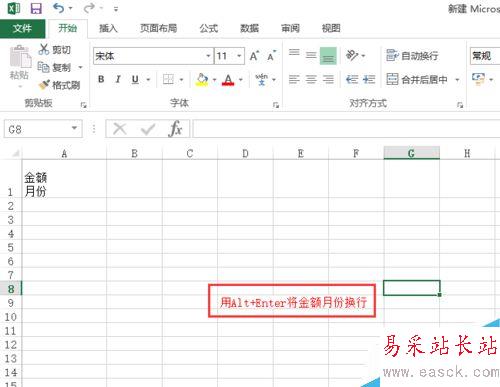
Task: Click inside the formula bar
Action: [346, 129]
